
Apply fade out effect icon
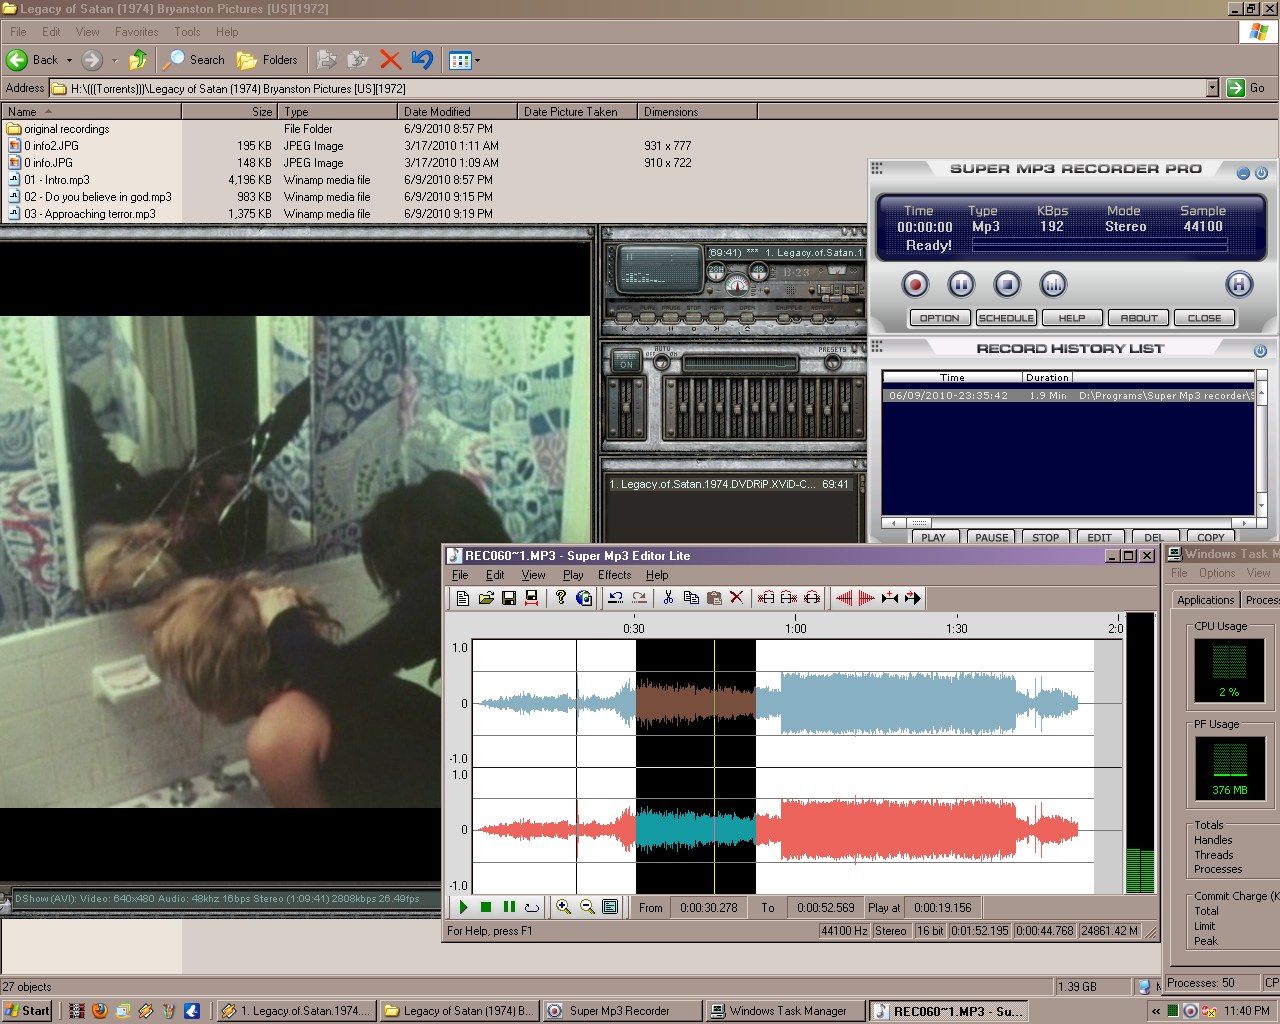(x=866, y=598)
